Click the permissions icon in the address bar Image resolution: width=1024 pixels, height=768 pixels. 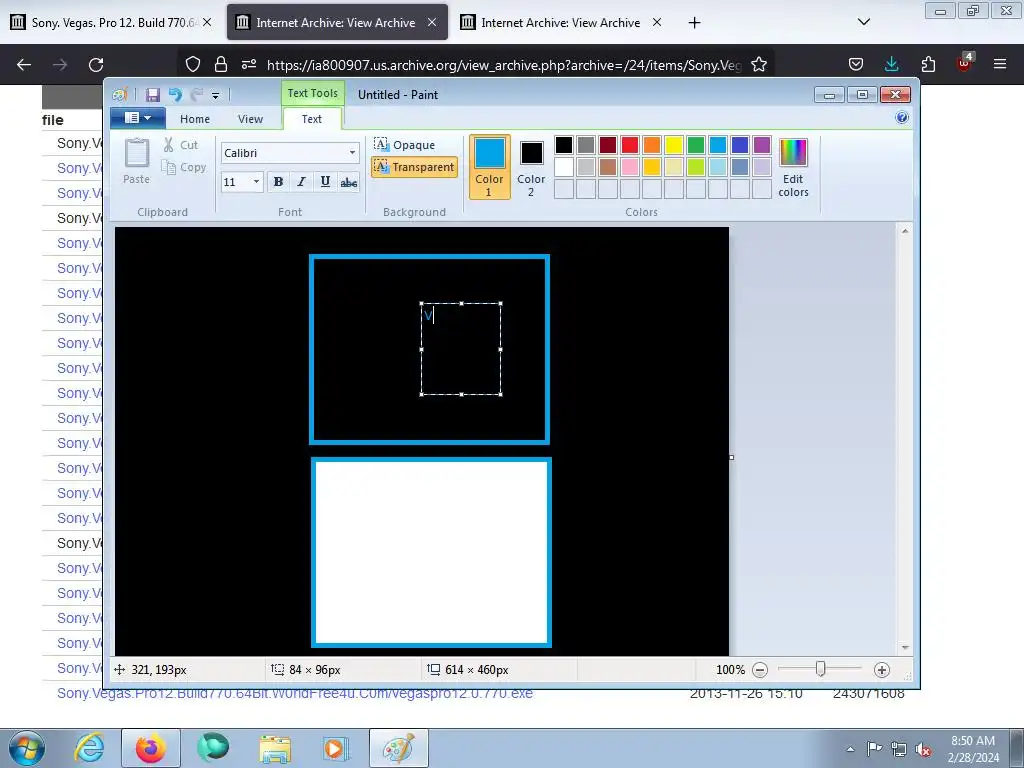click(x=249, y=64)
